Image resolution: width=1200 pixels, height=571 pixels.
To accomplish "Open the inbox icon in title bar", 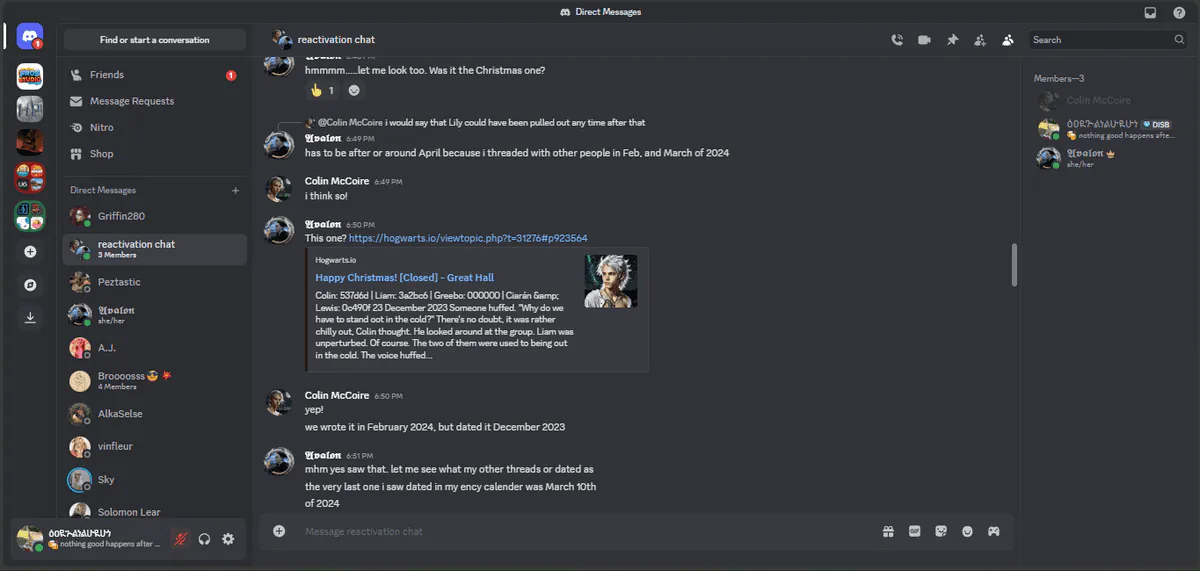I will point(1151,12).
